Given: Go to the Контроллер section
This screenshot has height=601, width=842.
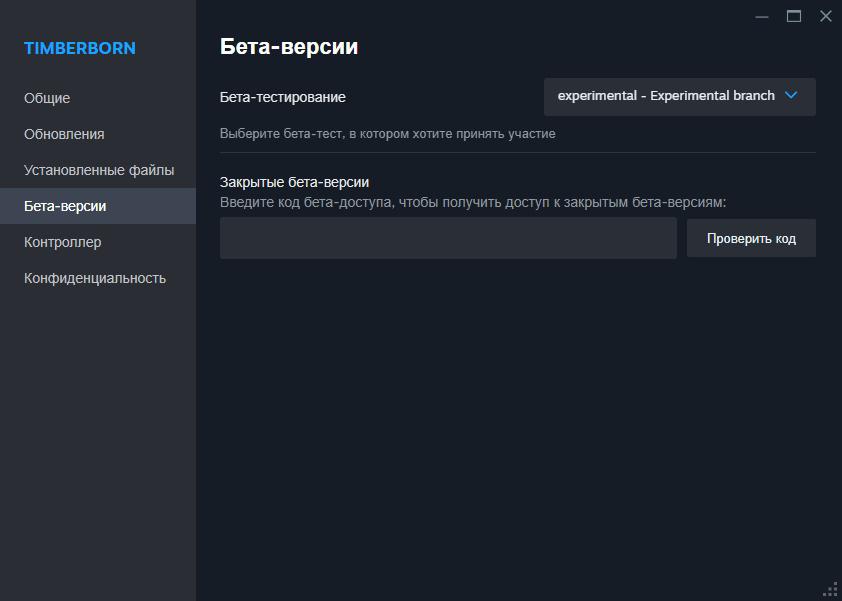Looking at the screenshot, I should pos(98,242).
